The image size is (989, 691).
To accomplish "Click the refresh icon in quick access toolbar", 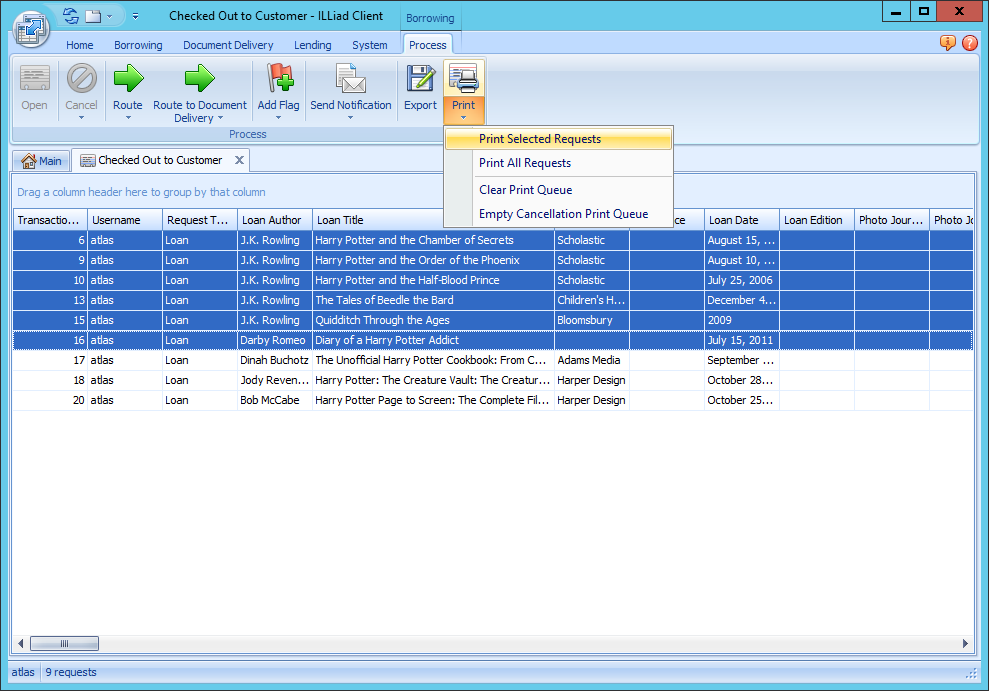I will tap(69, 15).
